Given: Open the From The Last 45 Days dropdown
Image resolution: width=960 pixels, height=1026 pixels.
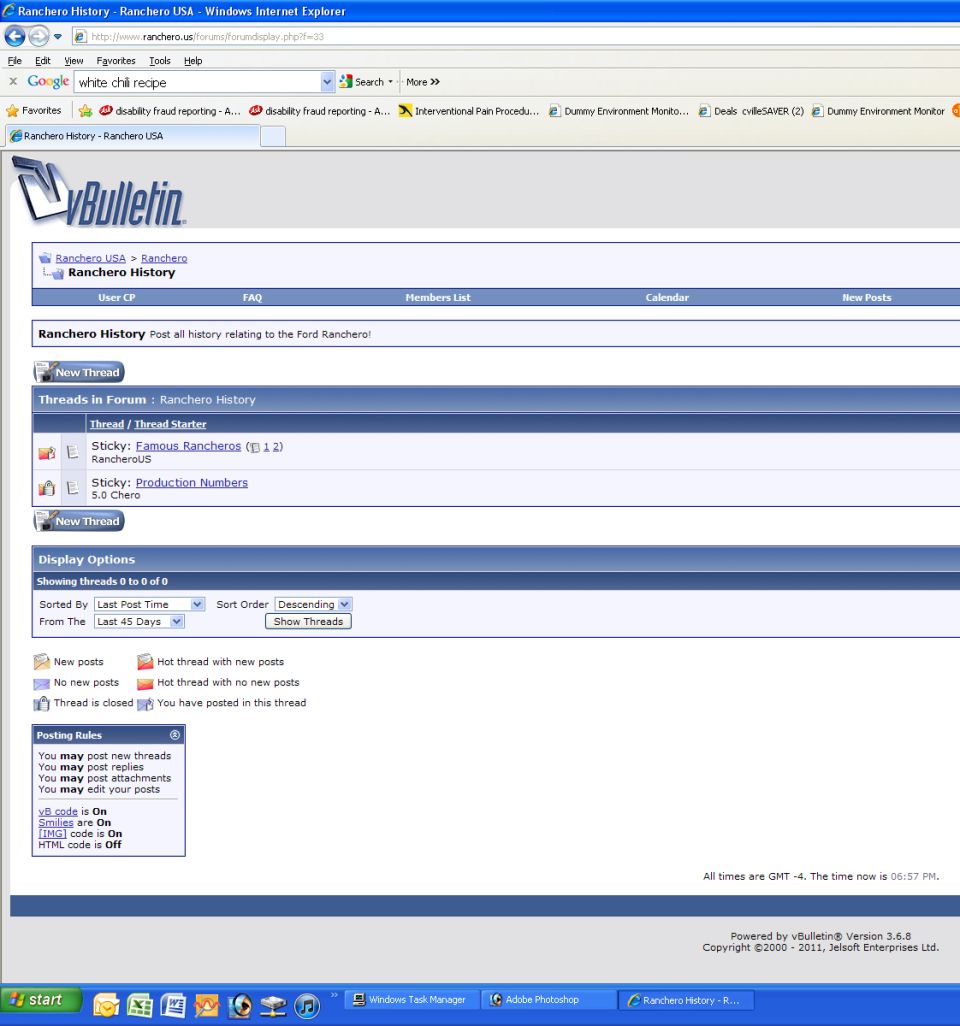Looking at the screenshot, I should tap(139, 621).
